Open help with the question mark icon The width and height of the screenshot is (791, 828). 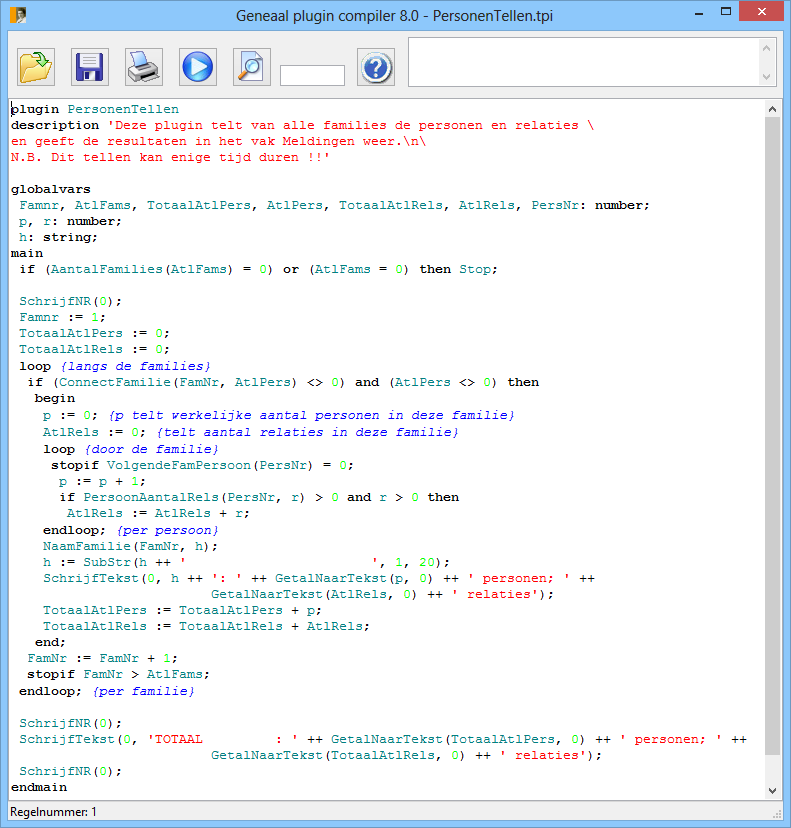click(x=376, y=67)
